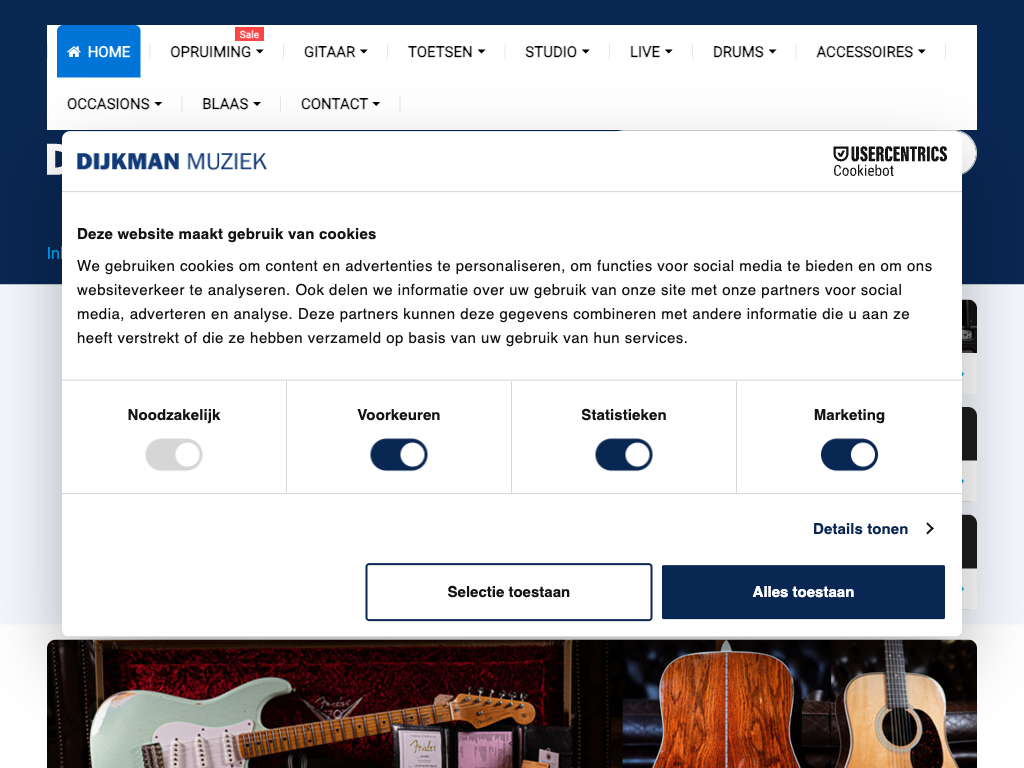This screenshot has height=768, width=1024.
Task: Toggle the Noodzakelijk cookies switch
Action: [174, 455]
